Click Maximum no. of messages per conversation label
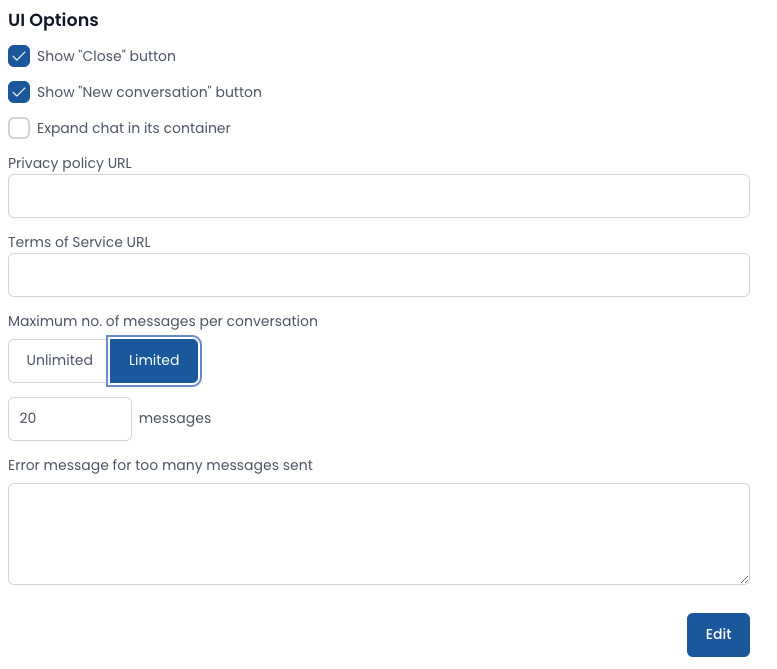 pos(163,321)
